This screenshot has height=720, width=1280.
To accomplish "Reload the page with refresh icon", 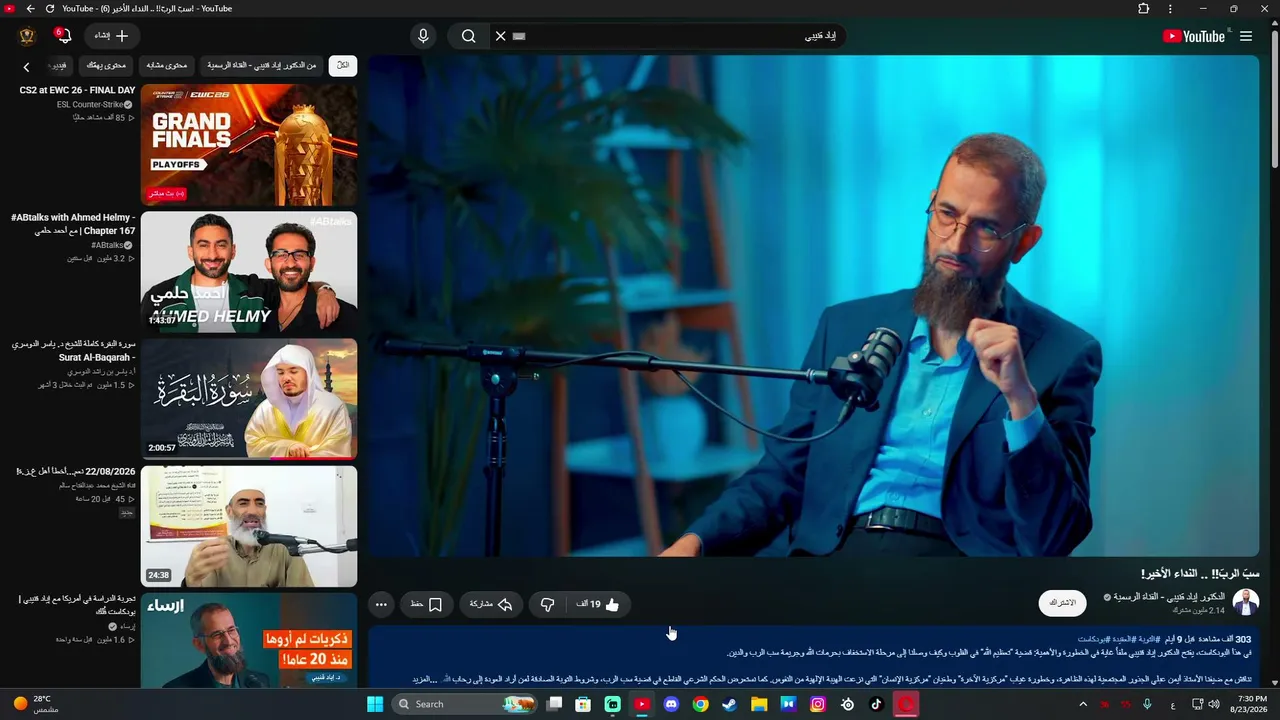I will pos(50,9).
